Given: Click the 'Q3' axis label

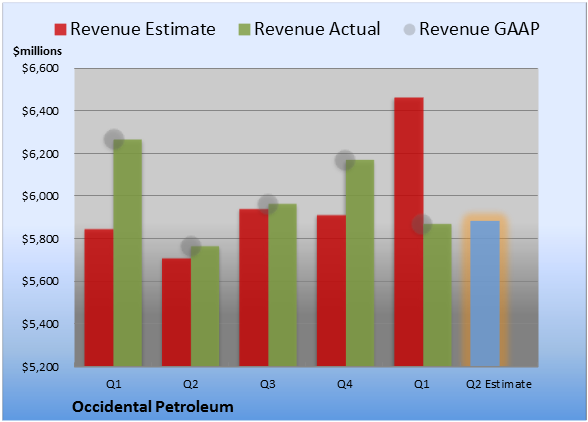Looking at the screenshot, I should (268, 384).
